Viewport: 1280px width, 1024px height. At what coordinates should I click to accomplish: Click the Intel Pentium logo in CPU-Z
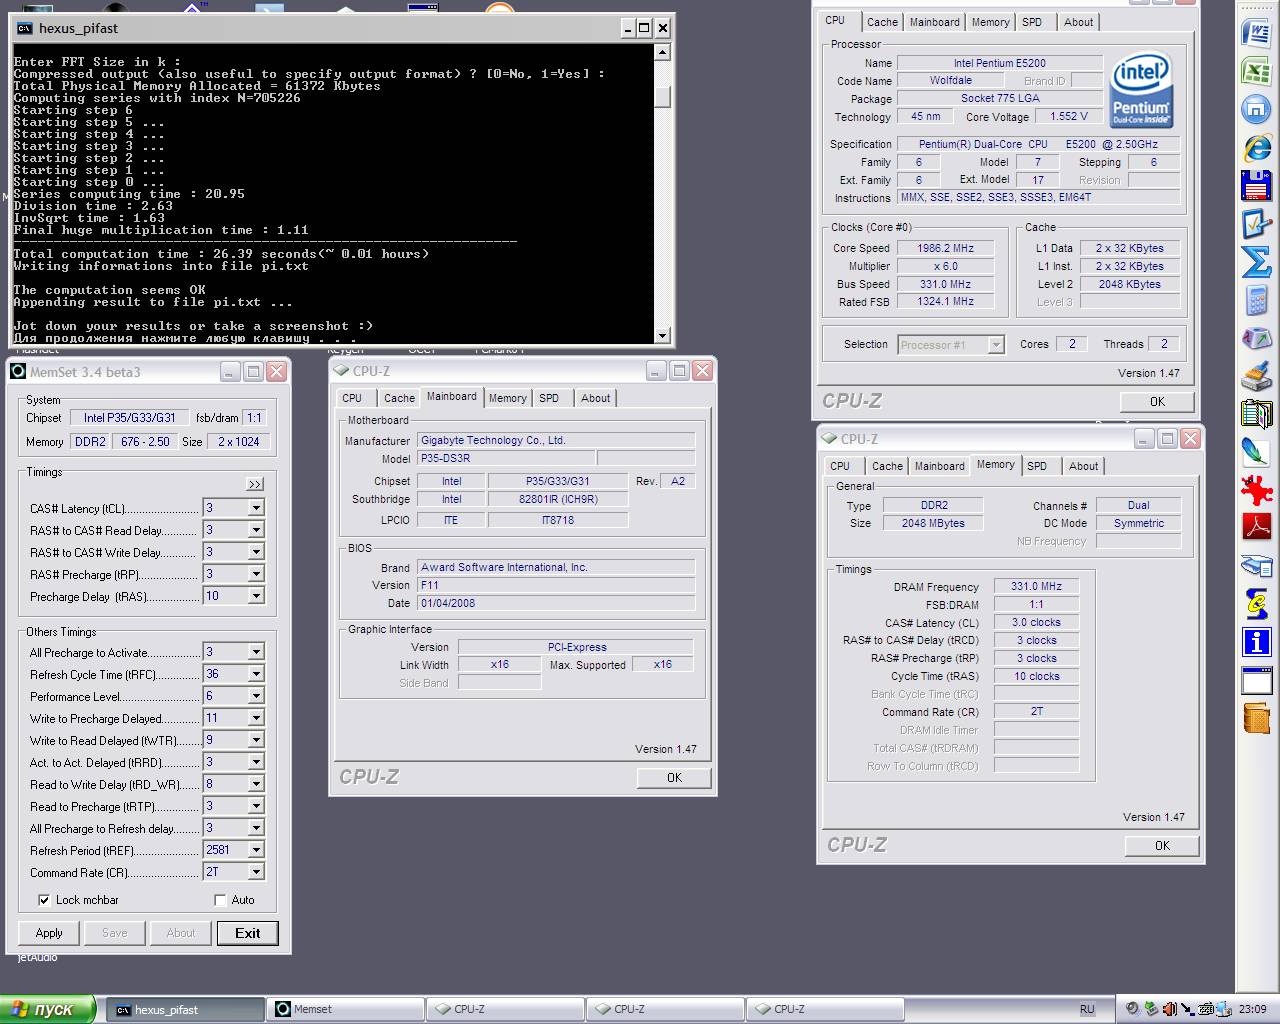tap(1141, 91)
